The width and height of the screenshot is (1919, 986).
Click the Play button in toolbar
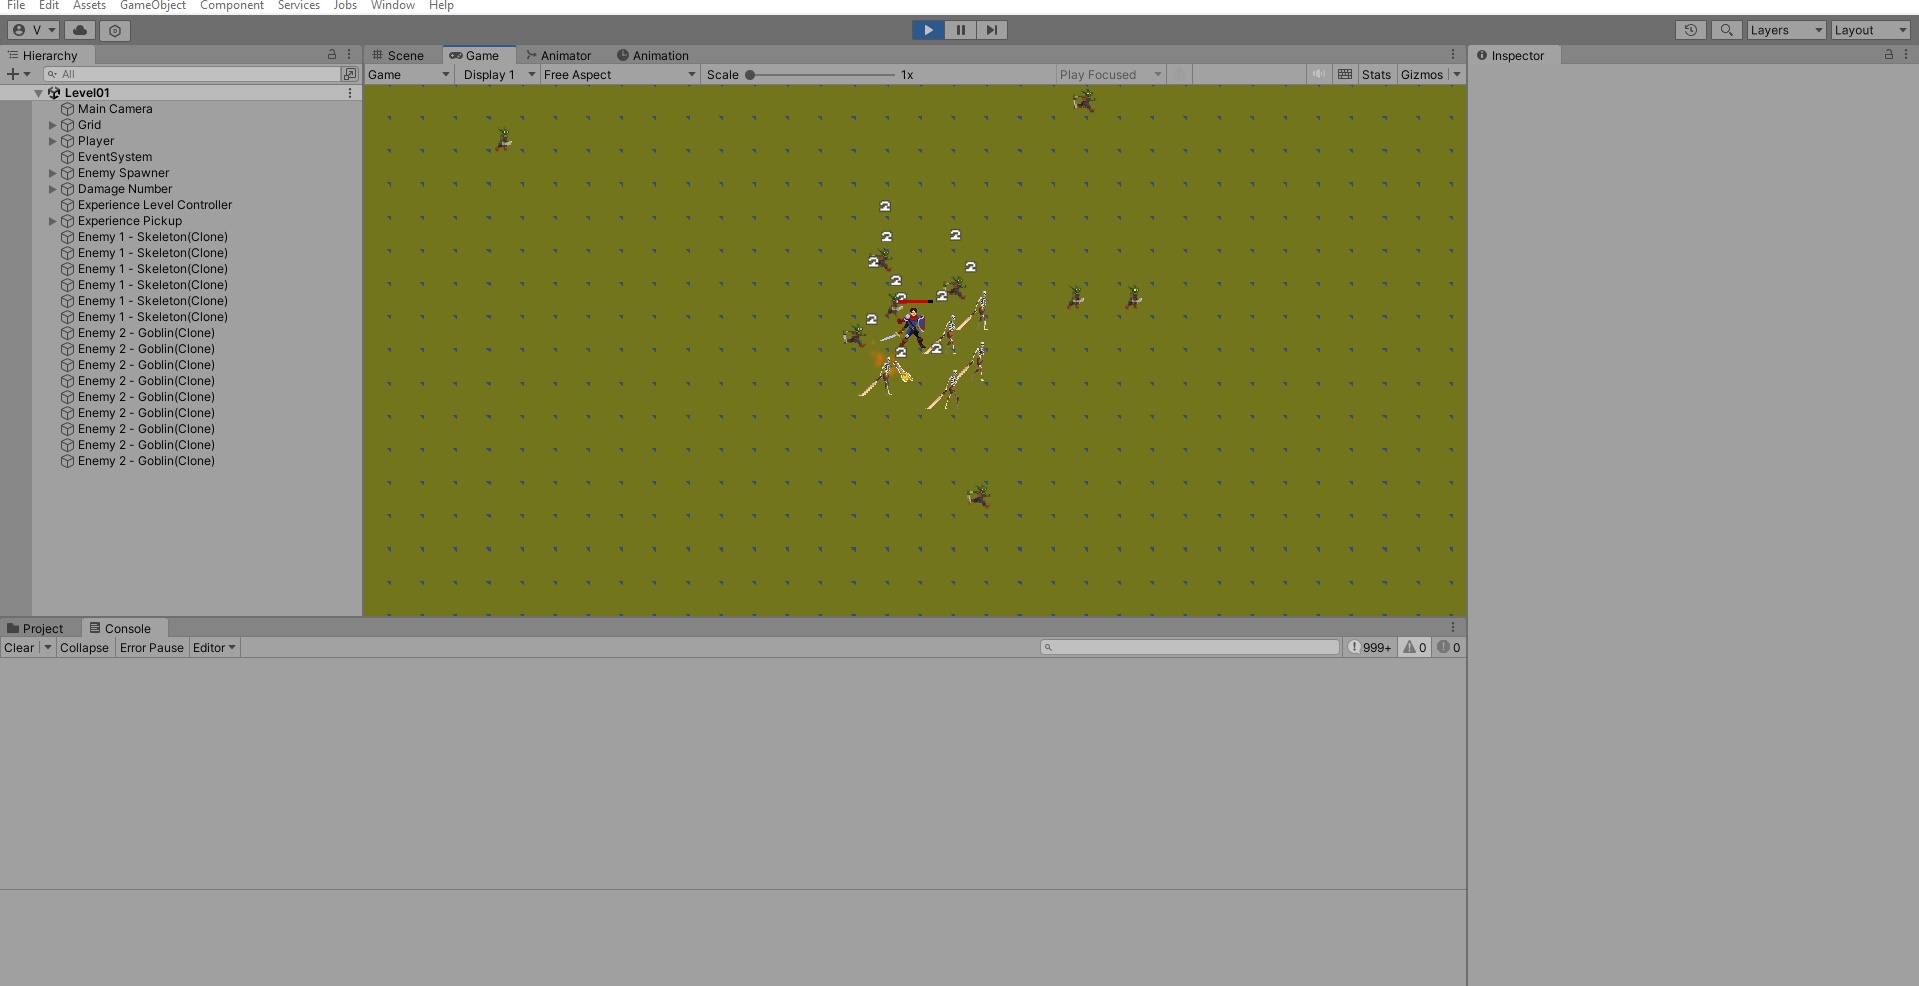928,30
